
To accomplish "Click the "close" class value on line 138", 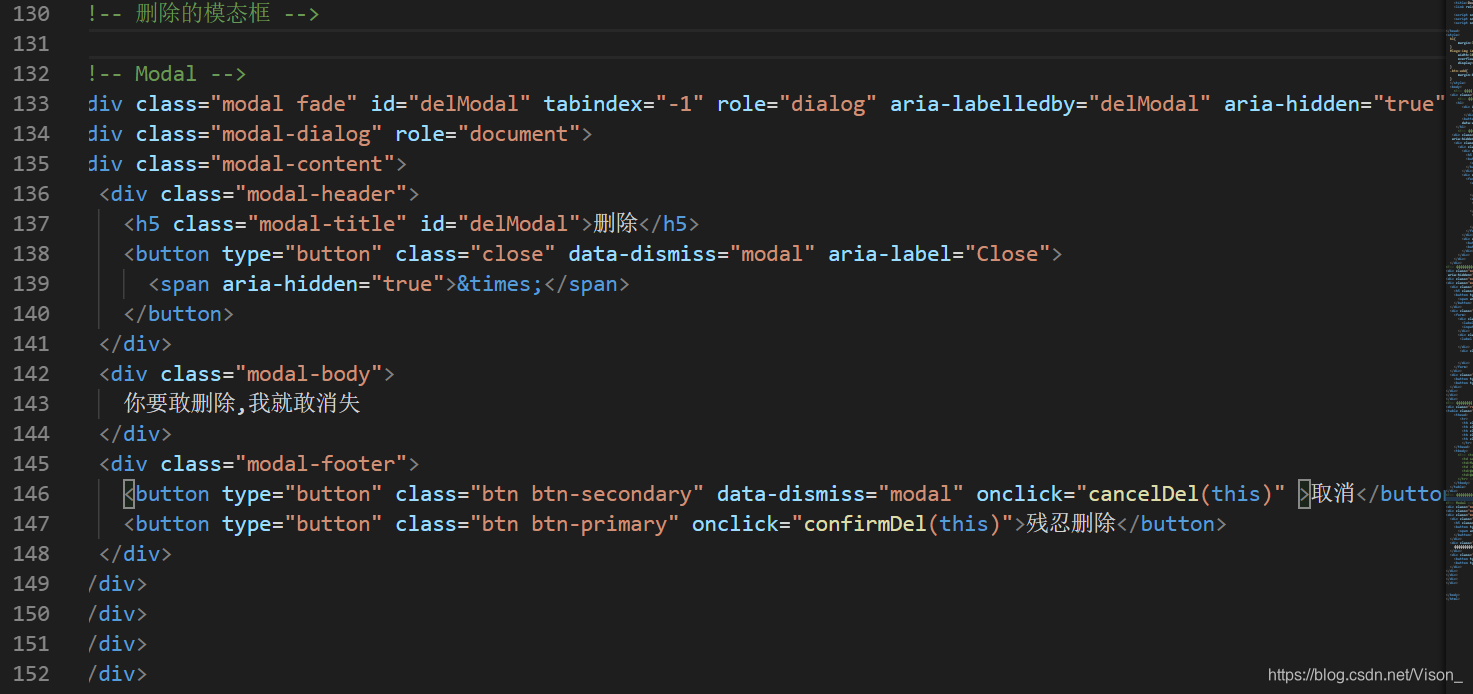I will (513, 254).
